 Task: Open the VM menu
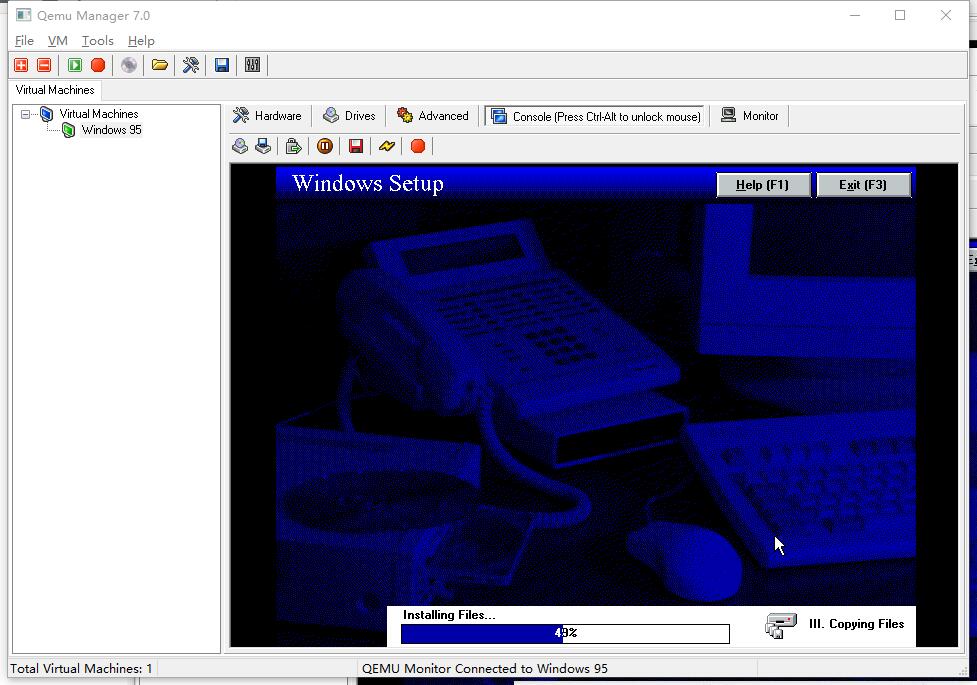[x=57, y=41]
